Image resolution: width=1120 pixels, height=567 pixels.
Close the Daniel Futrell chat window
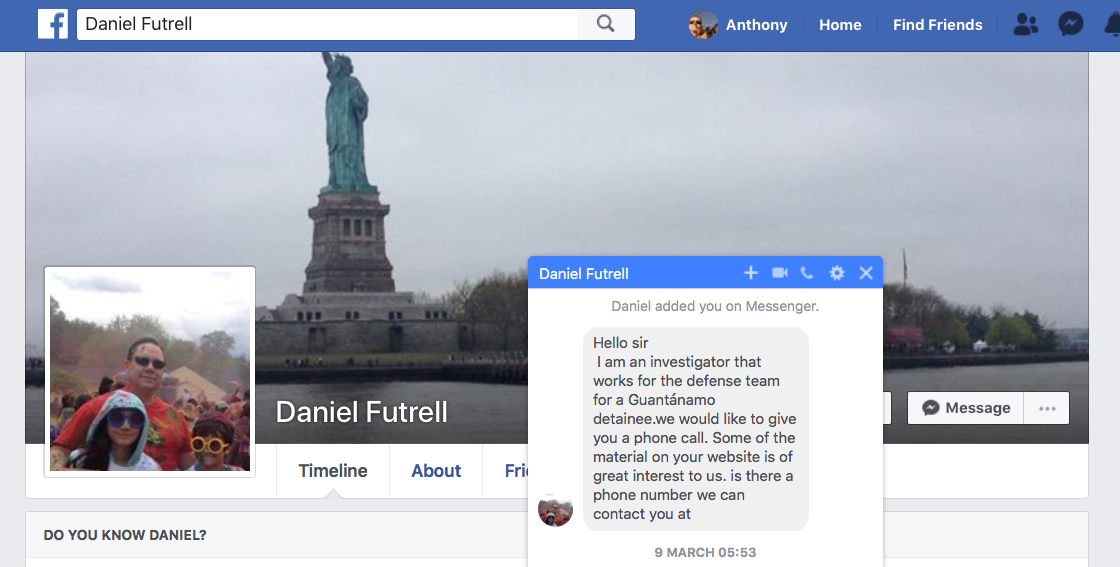click(x=866, y=273)
